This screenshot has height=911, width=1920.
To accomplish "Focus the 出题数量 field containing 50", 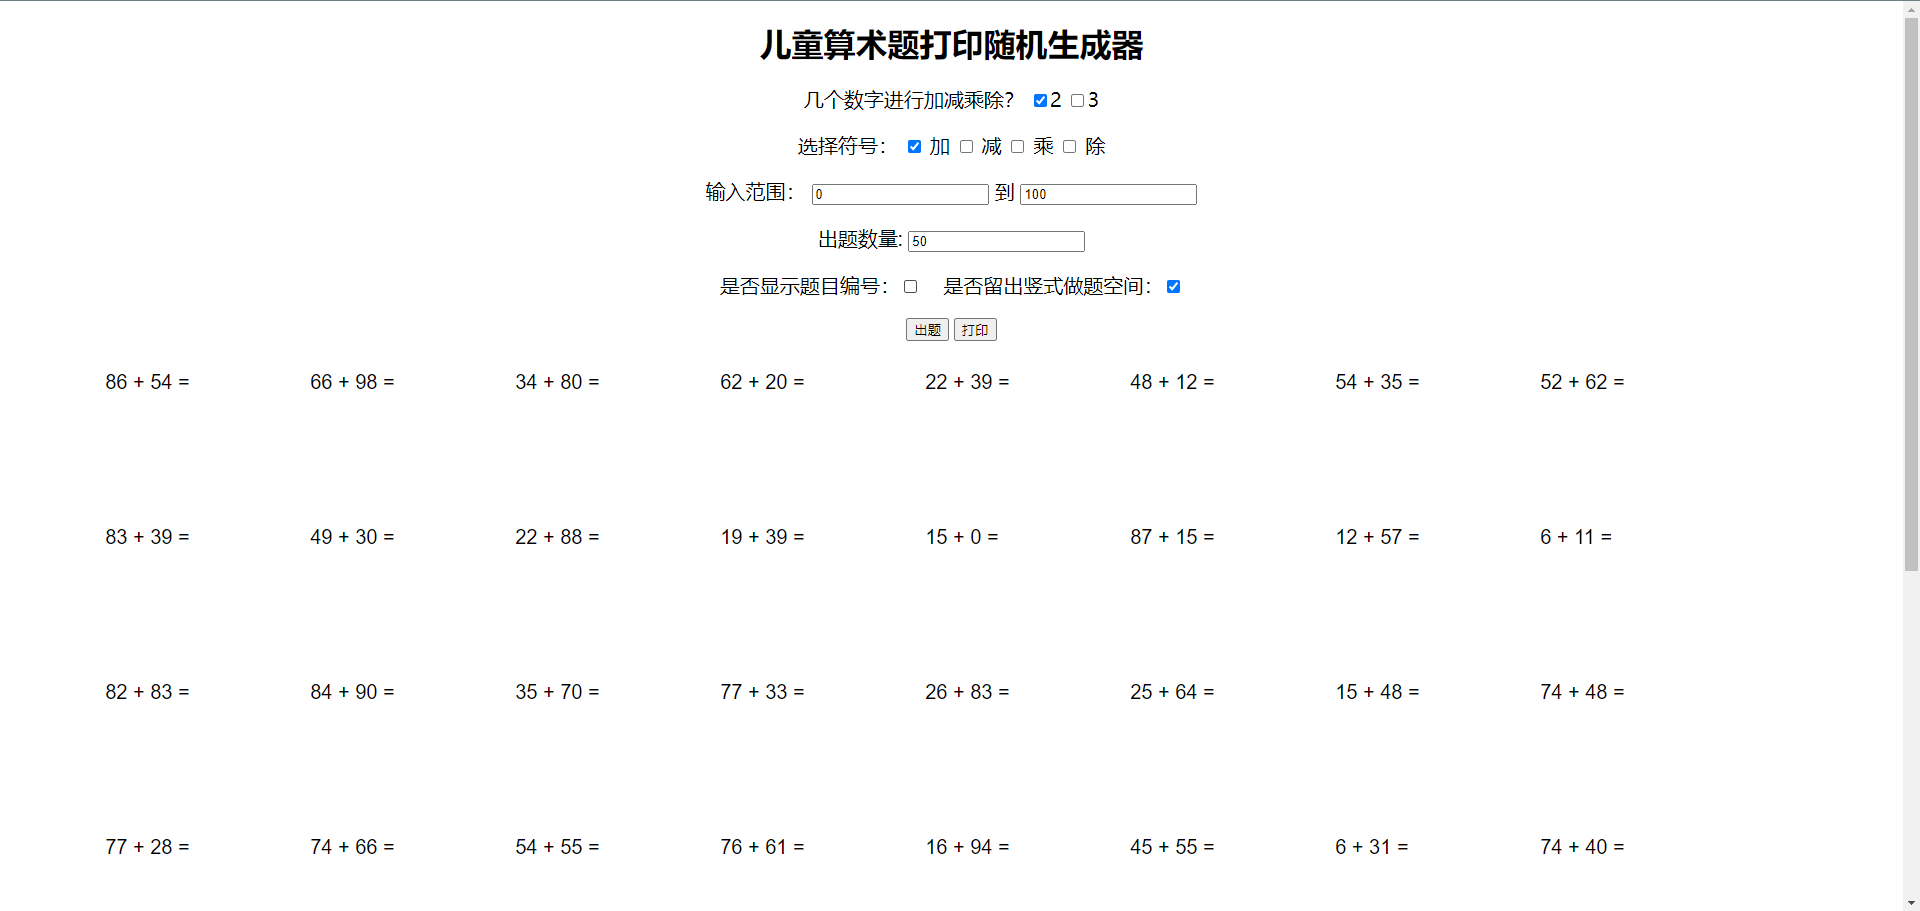I will point(996,241).
